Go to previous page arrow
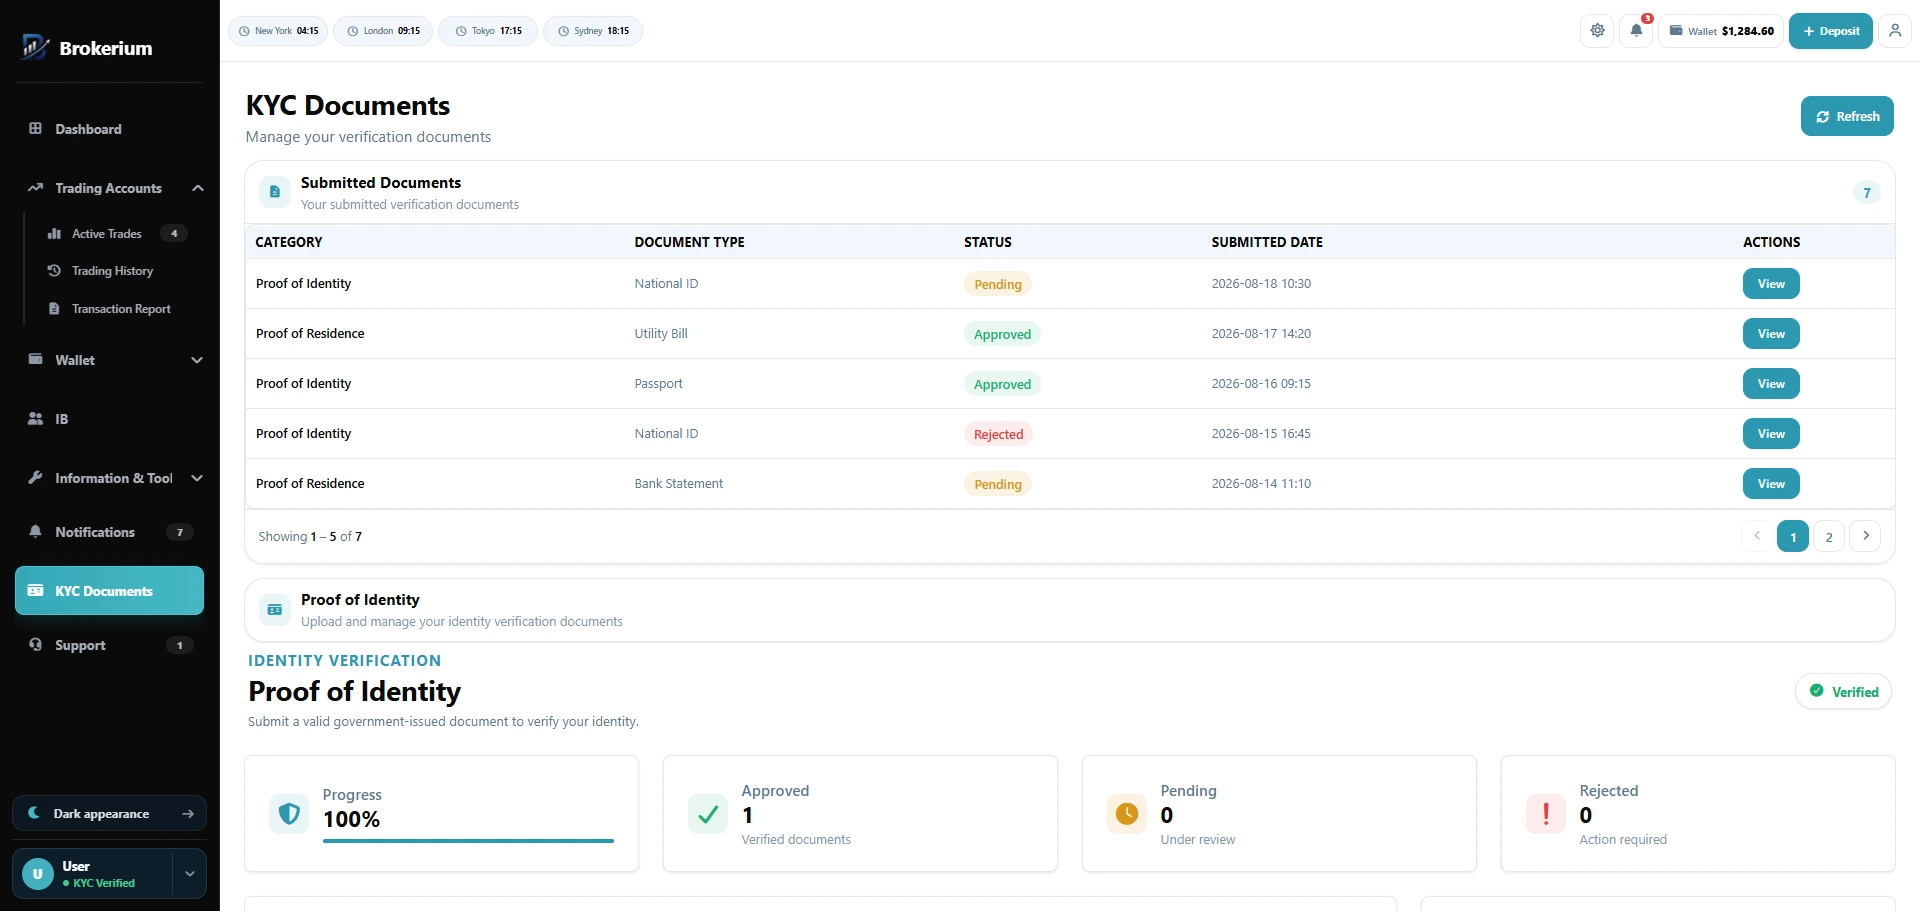 click(x=1757, y=536)
